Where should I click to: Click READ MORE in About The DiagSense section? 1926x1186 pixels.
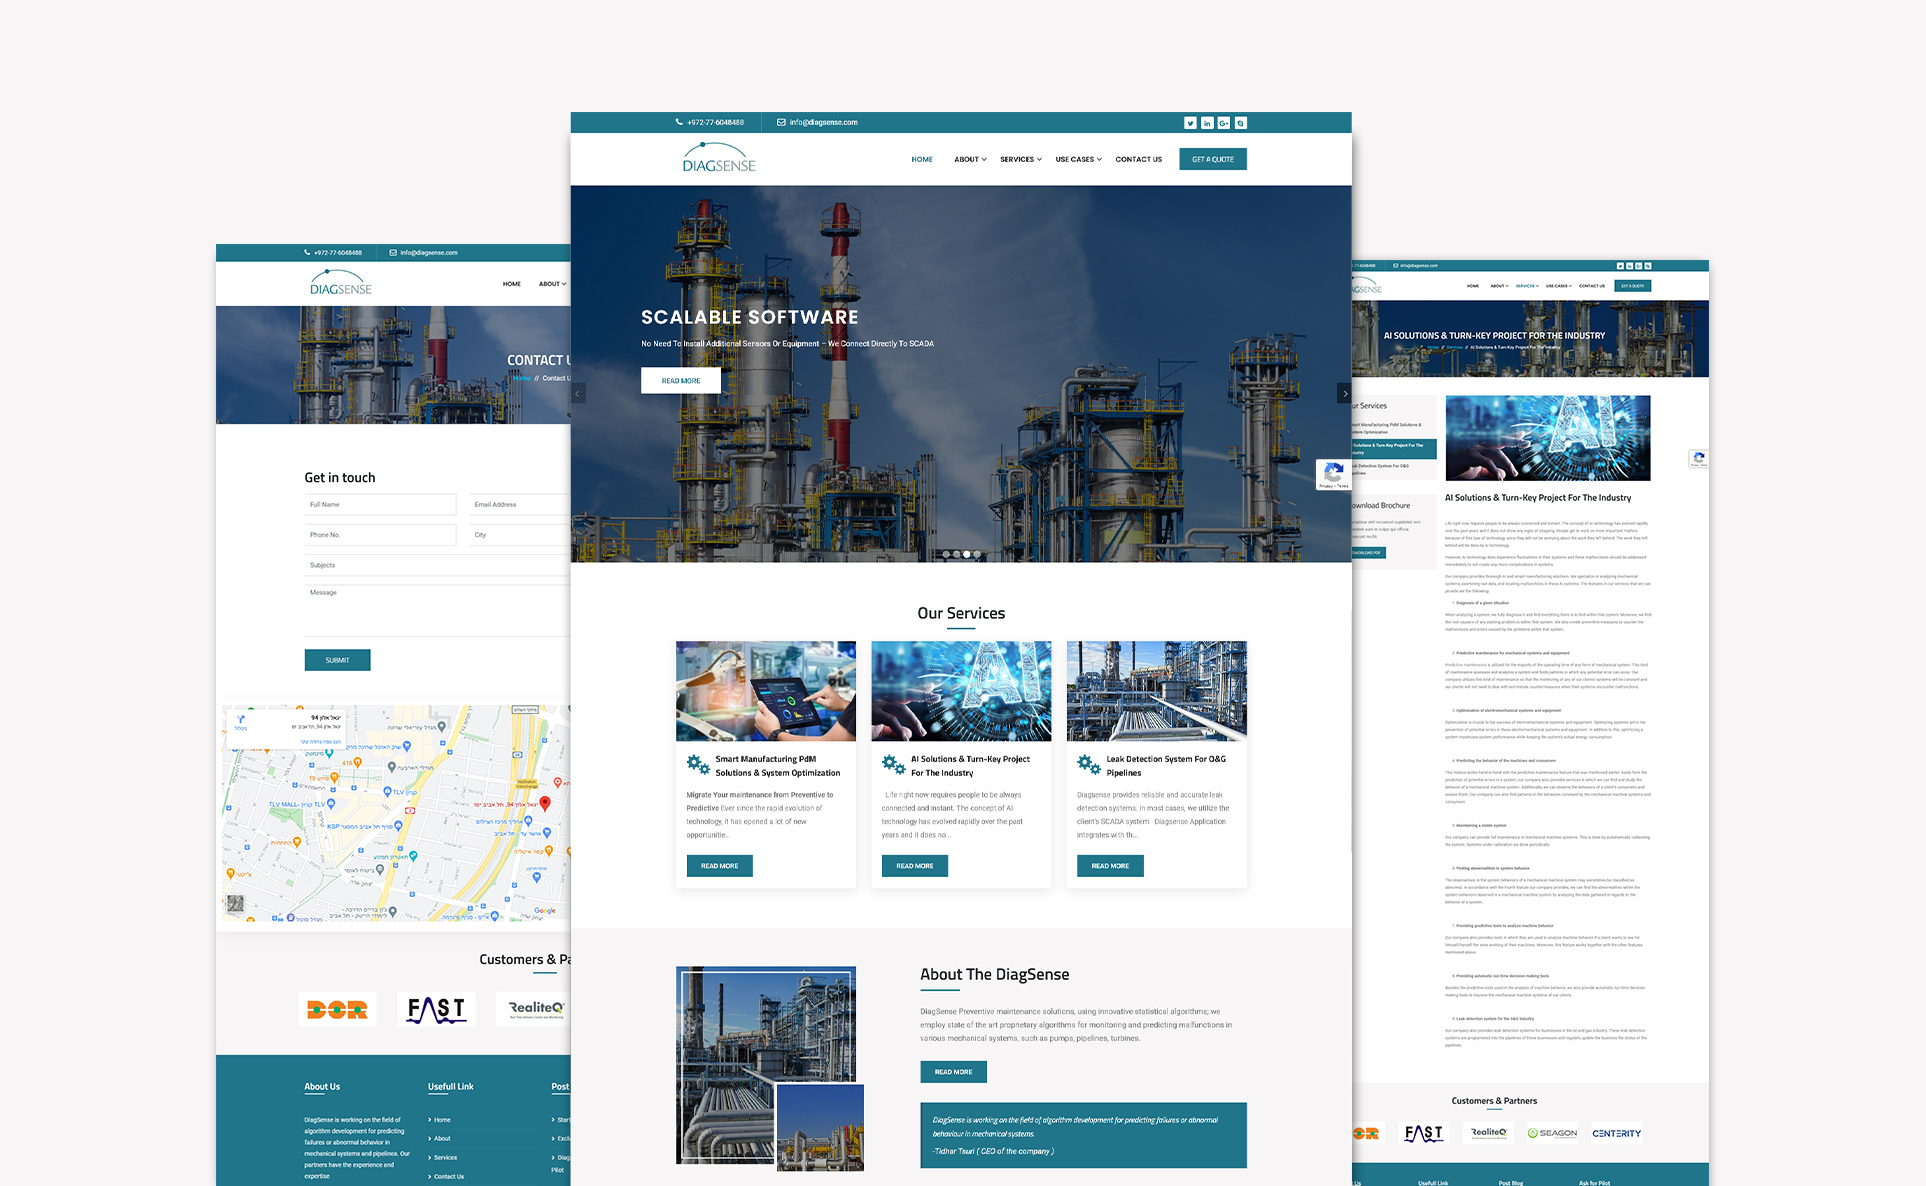point(953,1072)
